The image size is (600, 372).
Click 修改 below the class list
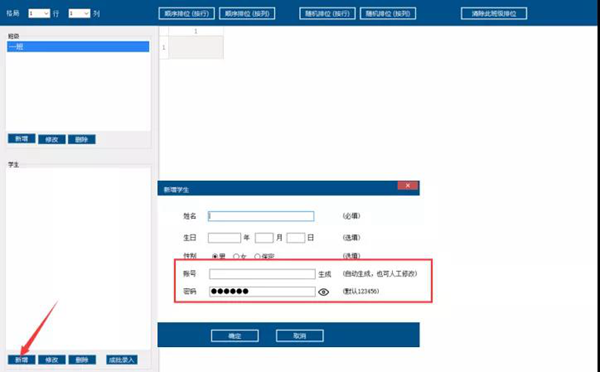(52, 139)
